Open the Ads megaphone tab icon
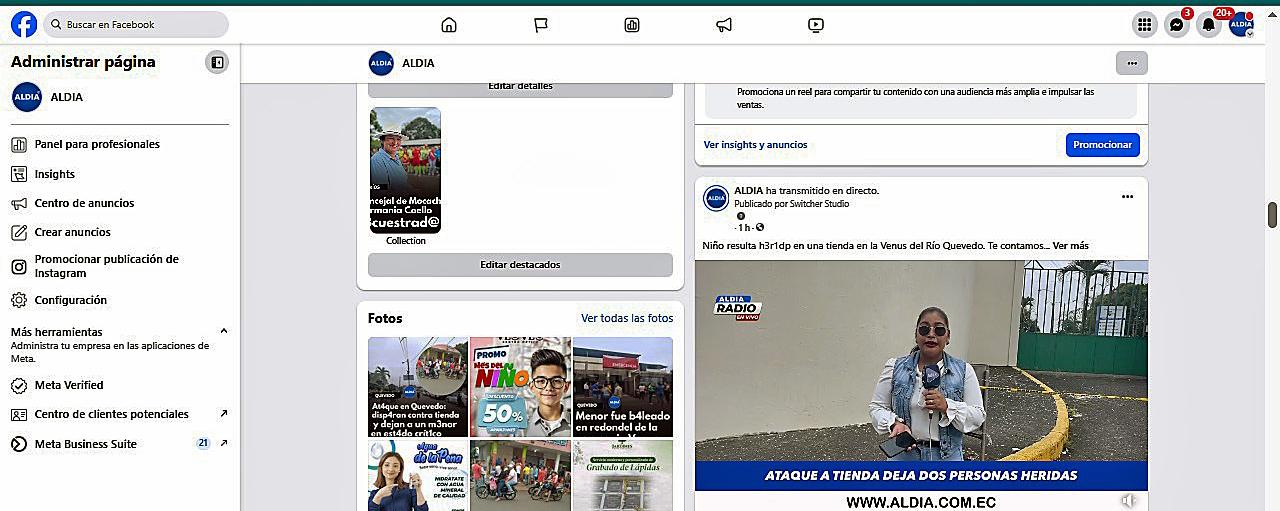The height and width of the screenshot is (511, 1280). 724,25
